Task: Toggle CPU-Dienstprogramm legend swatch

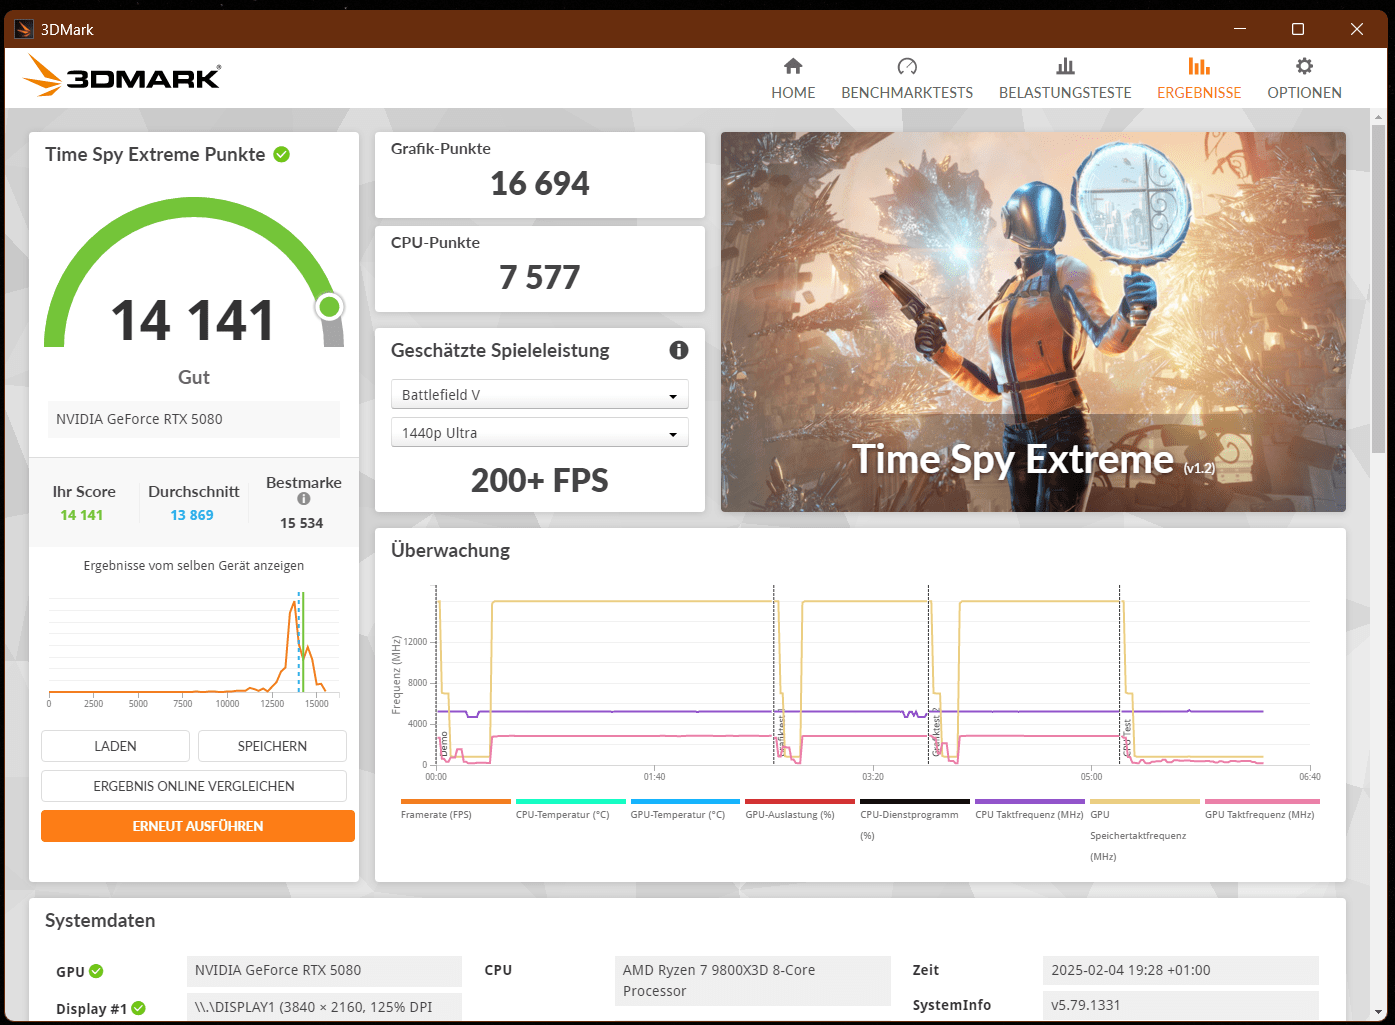Action: tap(915, 801)
